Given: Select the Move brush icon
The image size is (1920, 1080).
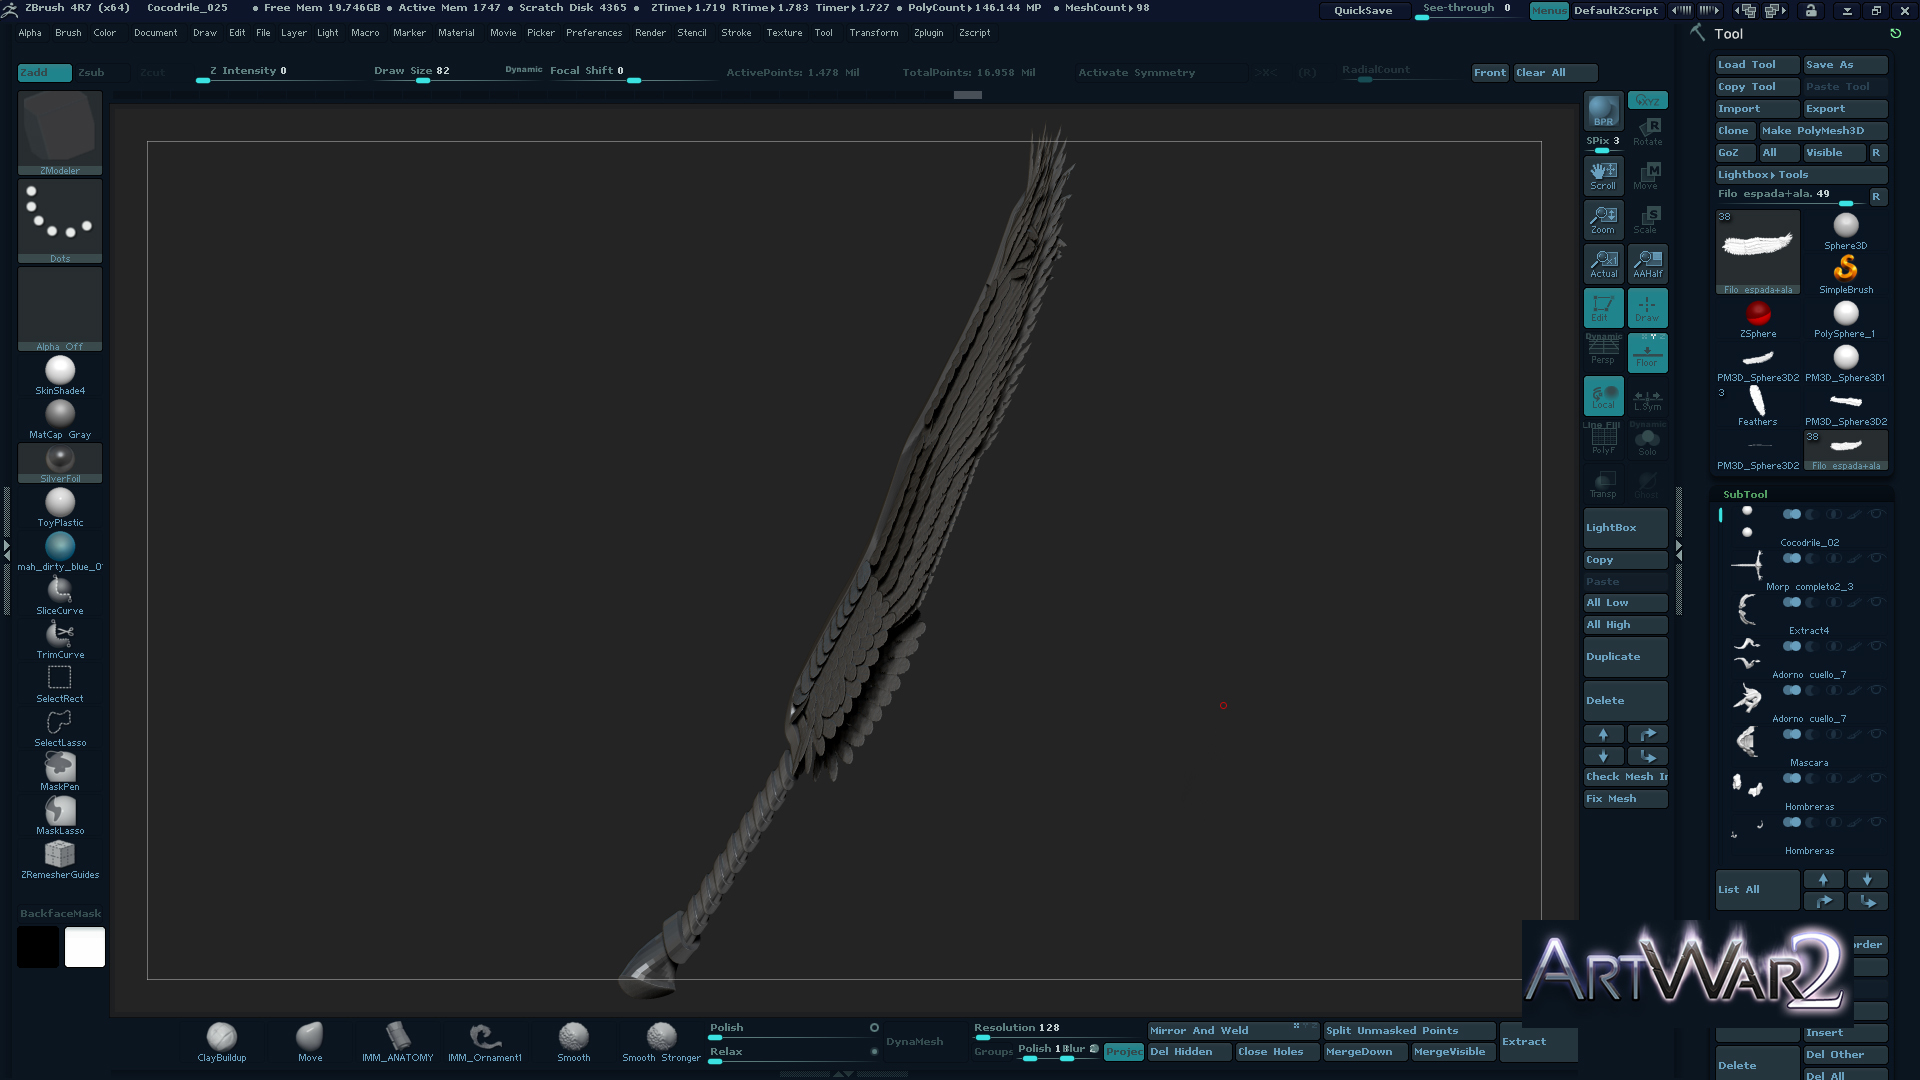Looking at the screenshot, I should tap(310, 1038).
